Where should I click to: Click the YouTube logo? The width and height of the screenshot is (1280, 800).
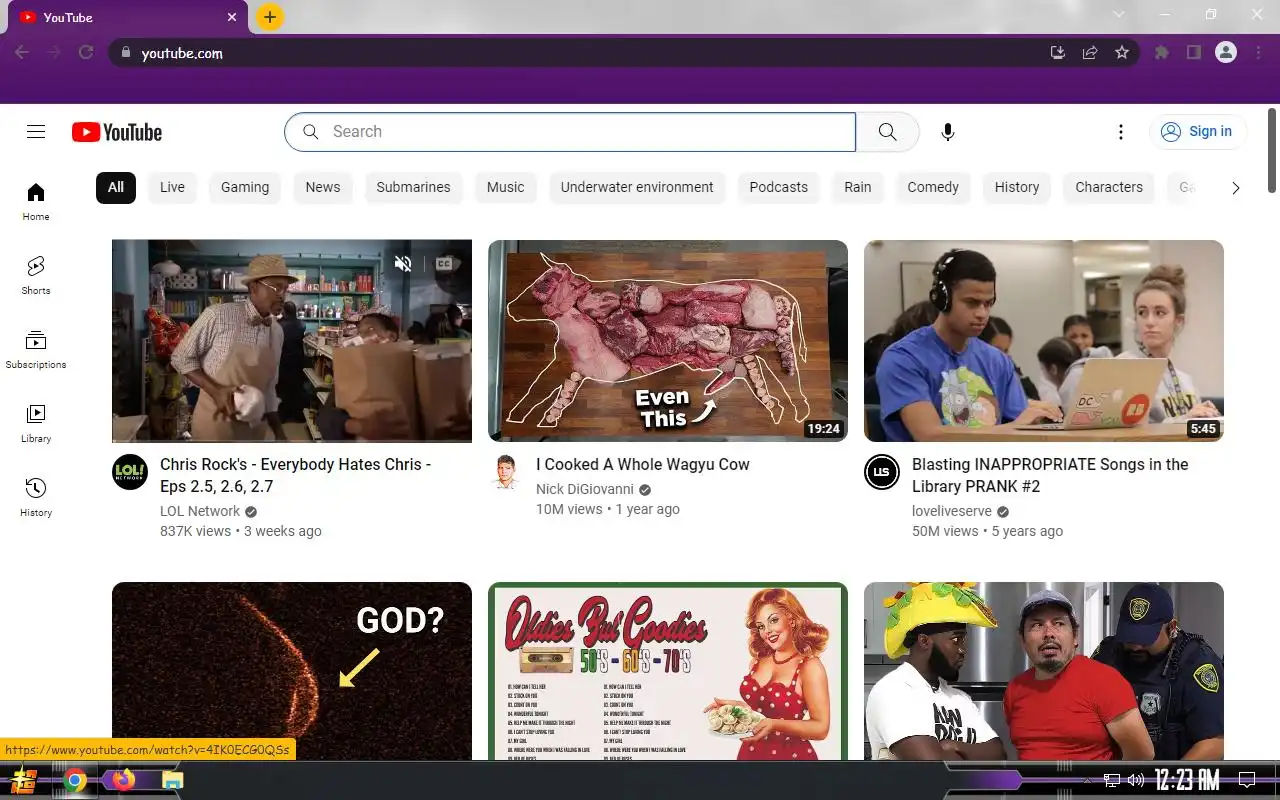click(x=117, y=132)
